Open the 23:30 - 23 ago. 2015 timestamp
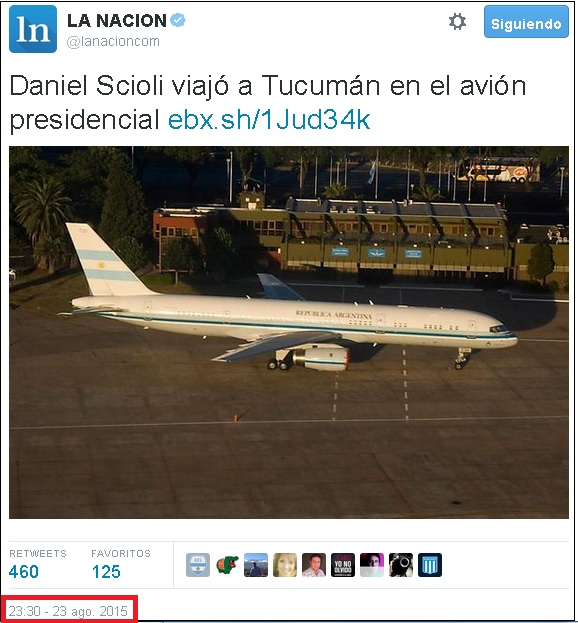Viewport: 578px width, 623px height. point(68,611)
